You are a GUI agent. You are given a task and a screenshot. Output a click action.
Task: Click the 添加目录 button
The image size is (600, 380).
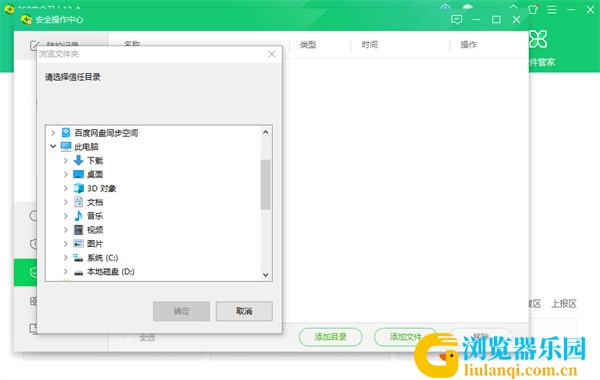(x=330, y=337)
